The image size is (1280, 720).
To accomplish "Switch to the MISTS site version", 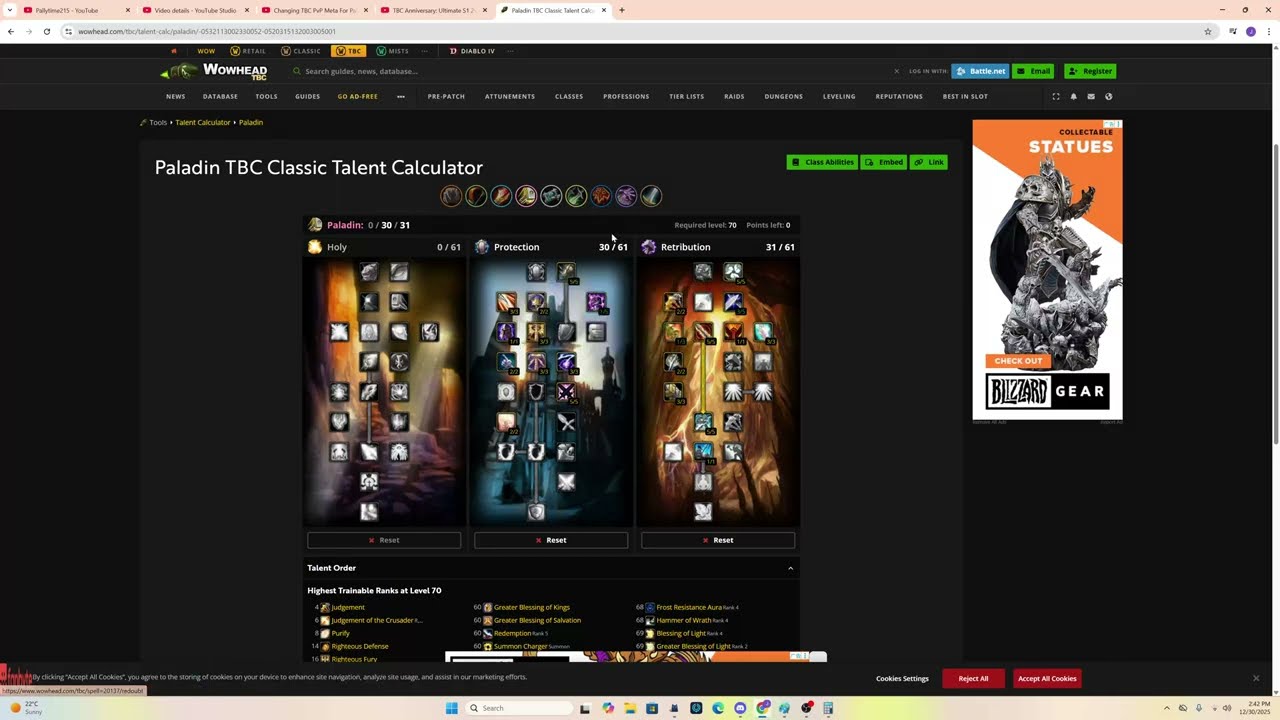I will click(x=393, y=51).
